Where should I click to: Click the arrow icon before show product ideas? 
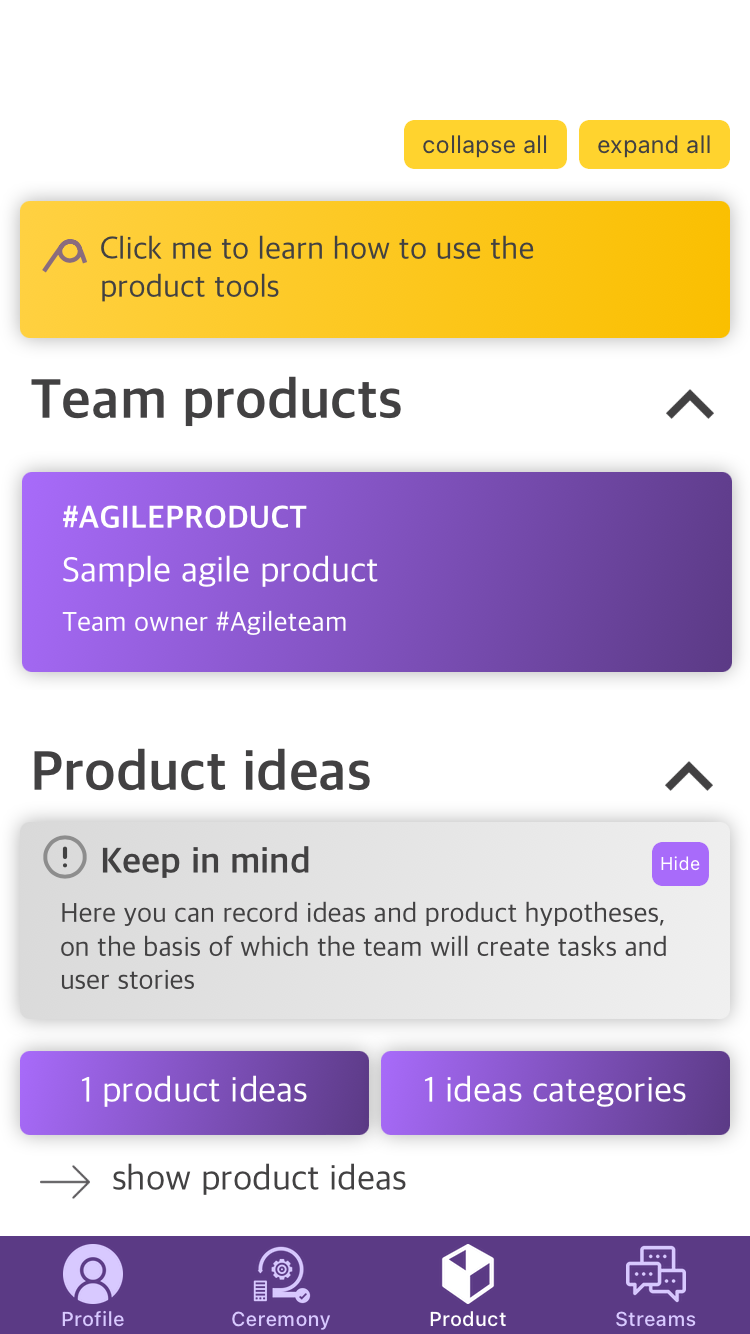point(65,1182)
